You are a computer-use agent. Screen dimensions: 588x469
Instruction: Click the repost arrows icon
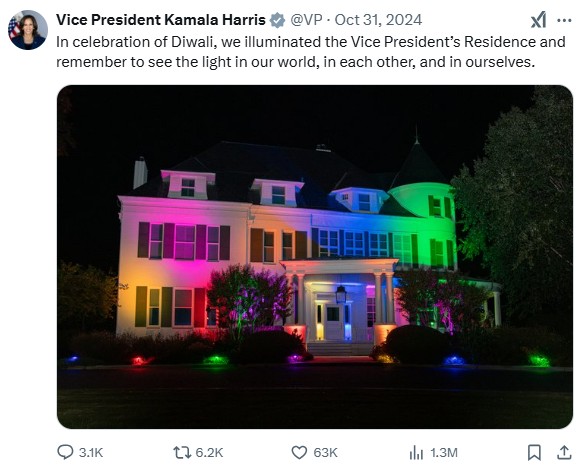coord(182,452)
